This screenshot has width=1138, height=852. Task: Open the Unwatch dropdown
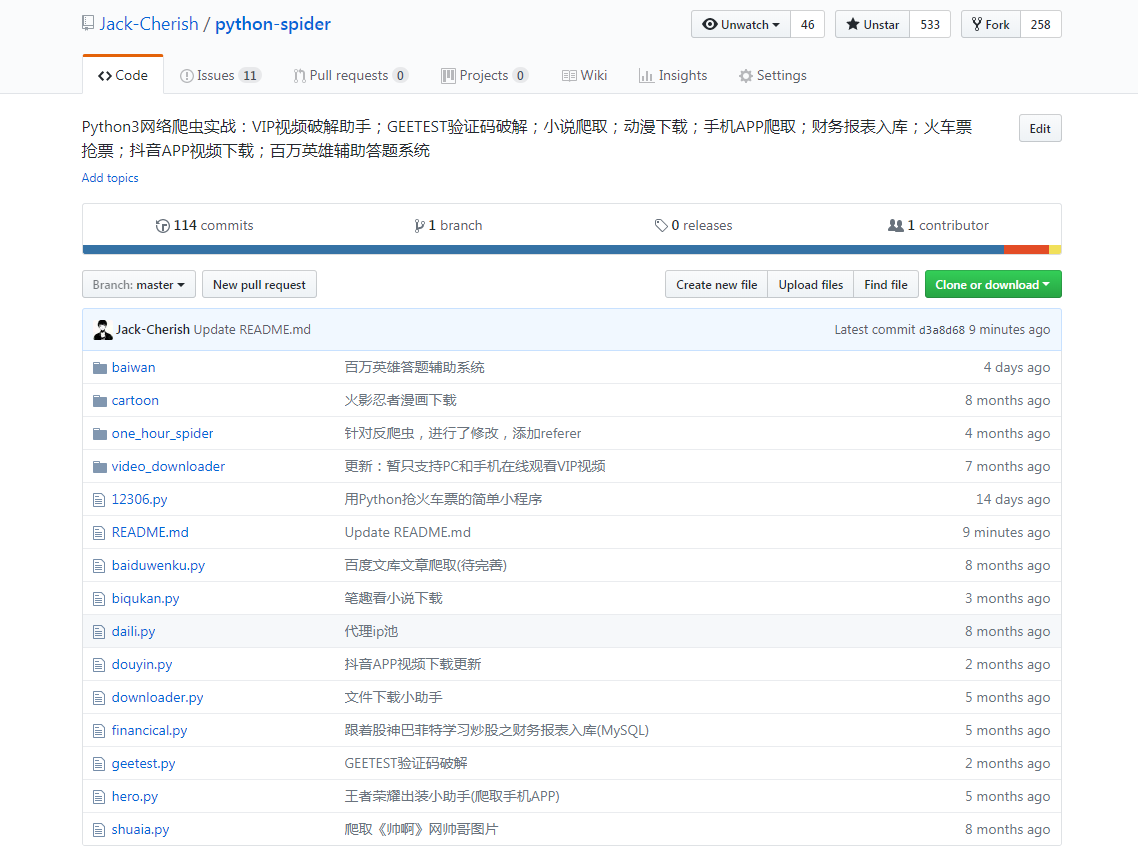tap(741, 25)
